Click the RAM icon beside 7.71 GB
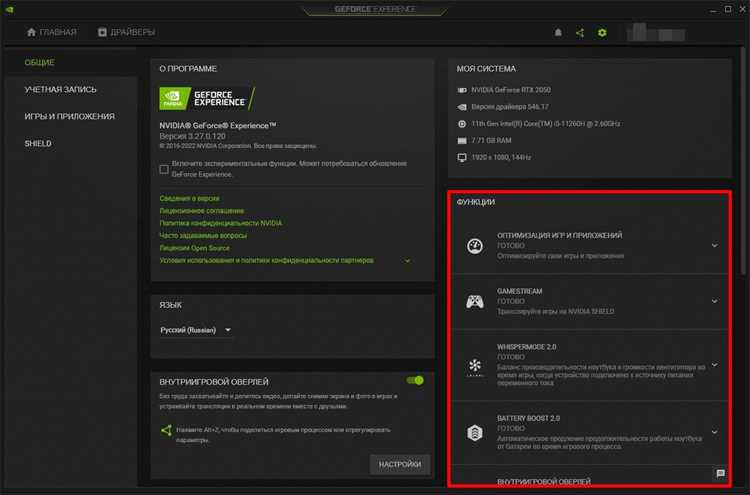Screen dimensions: 750x495 (462, 141)
